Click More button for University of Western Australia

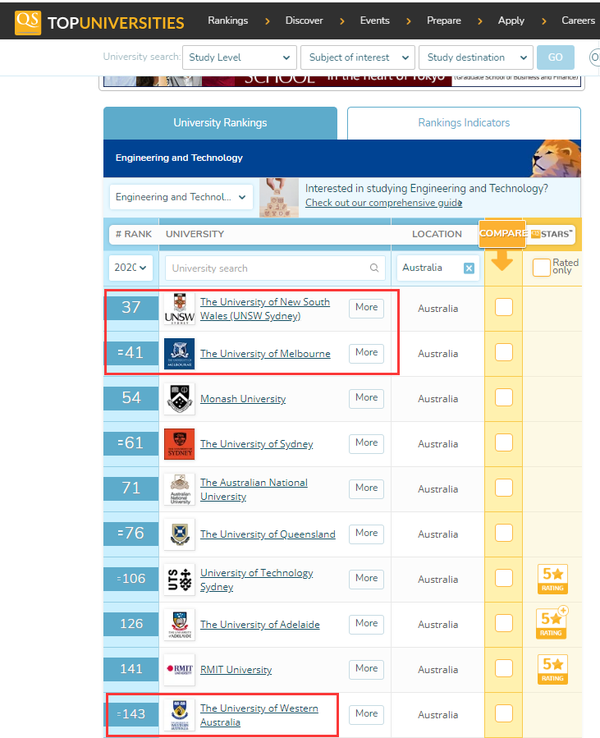[x=367, y=714]
